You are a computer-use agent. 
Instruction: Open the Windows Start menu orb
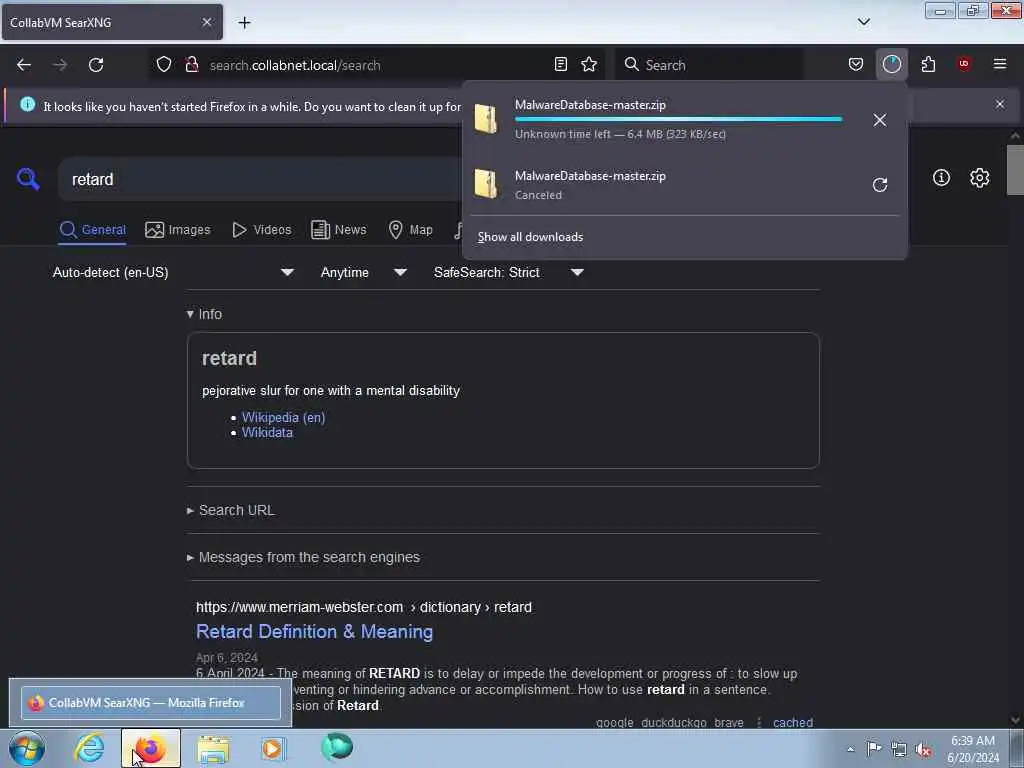pyautogui.click(x=27, y=748)
